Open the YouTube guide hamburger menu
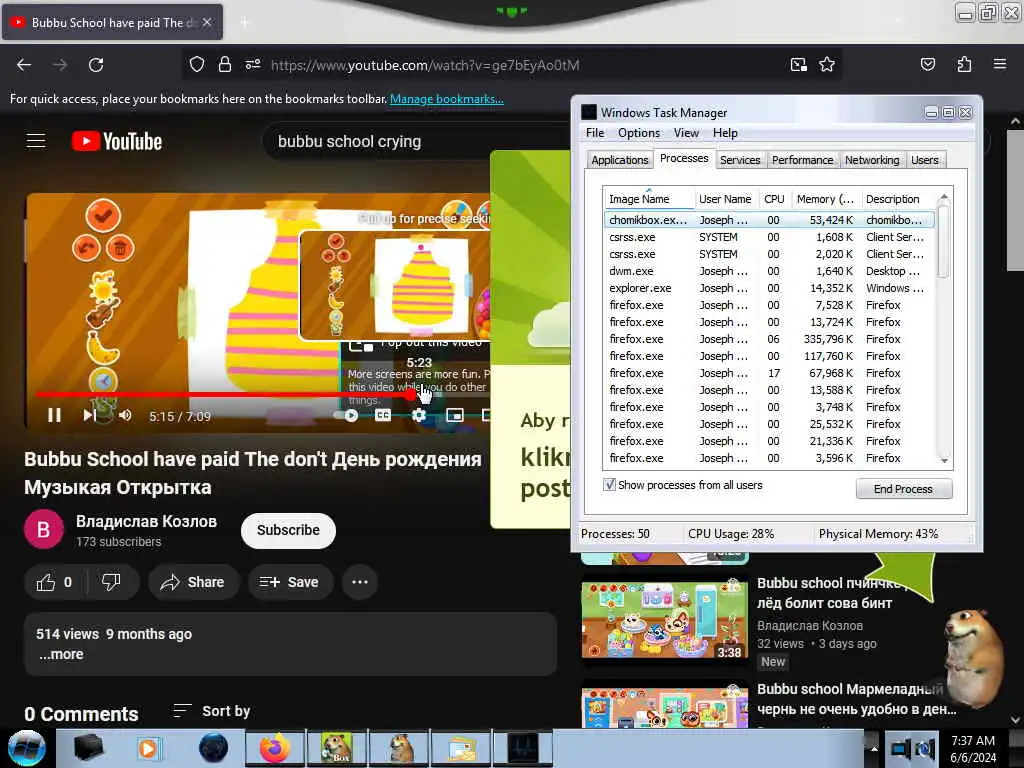Screen dimensions: 1024x768 point(36,140)
